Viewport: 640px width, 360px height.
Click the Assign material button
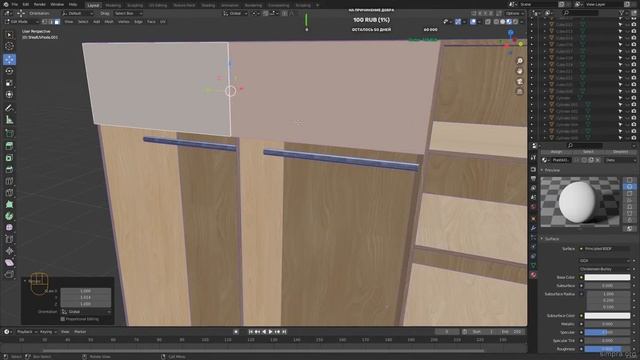pyautogui.click(x=556, y=152)
